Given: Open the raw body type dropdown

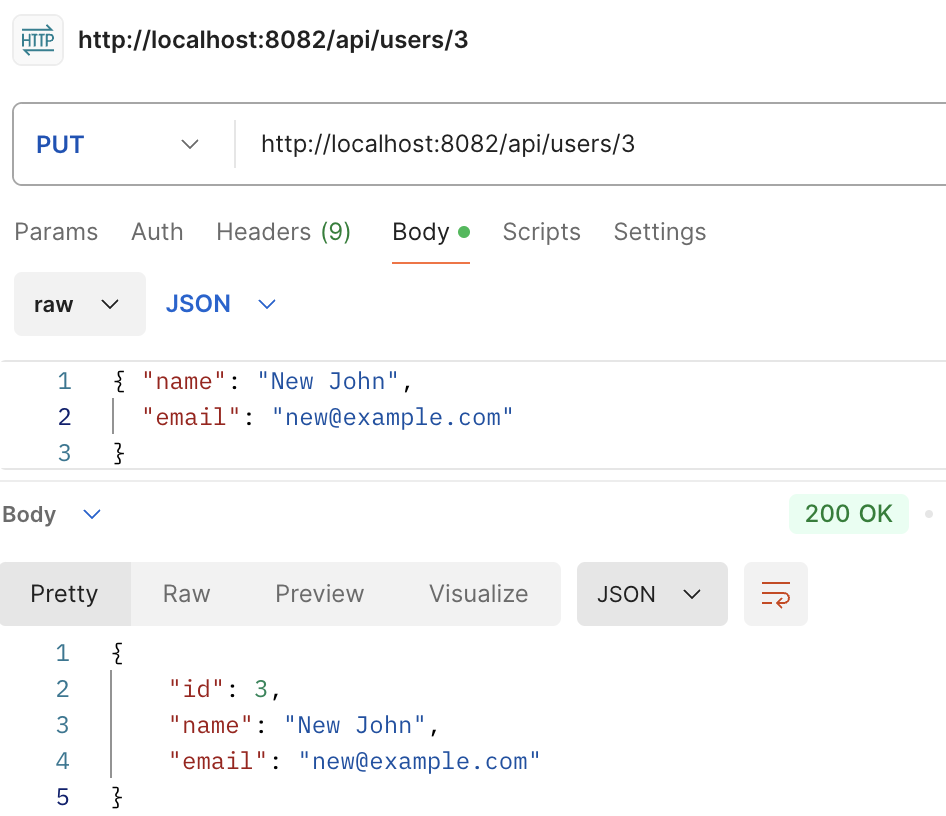Looking at the screenshot, I should pyautogui.click(x=80, y=304).
